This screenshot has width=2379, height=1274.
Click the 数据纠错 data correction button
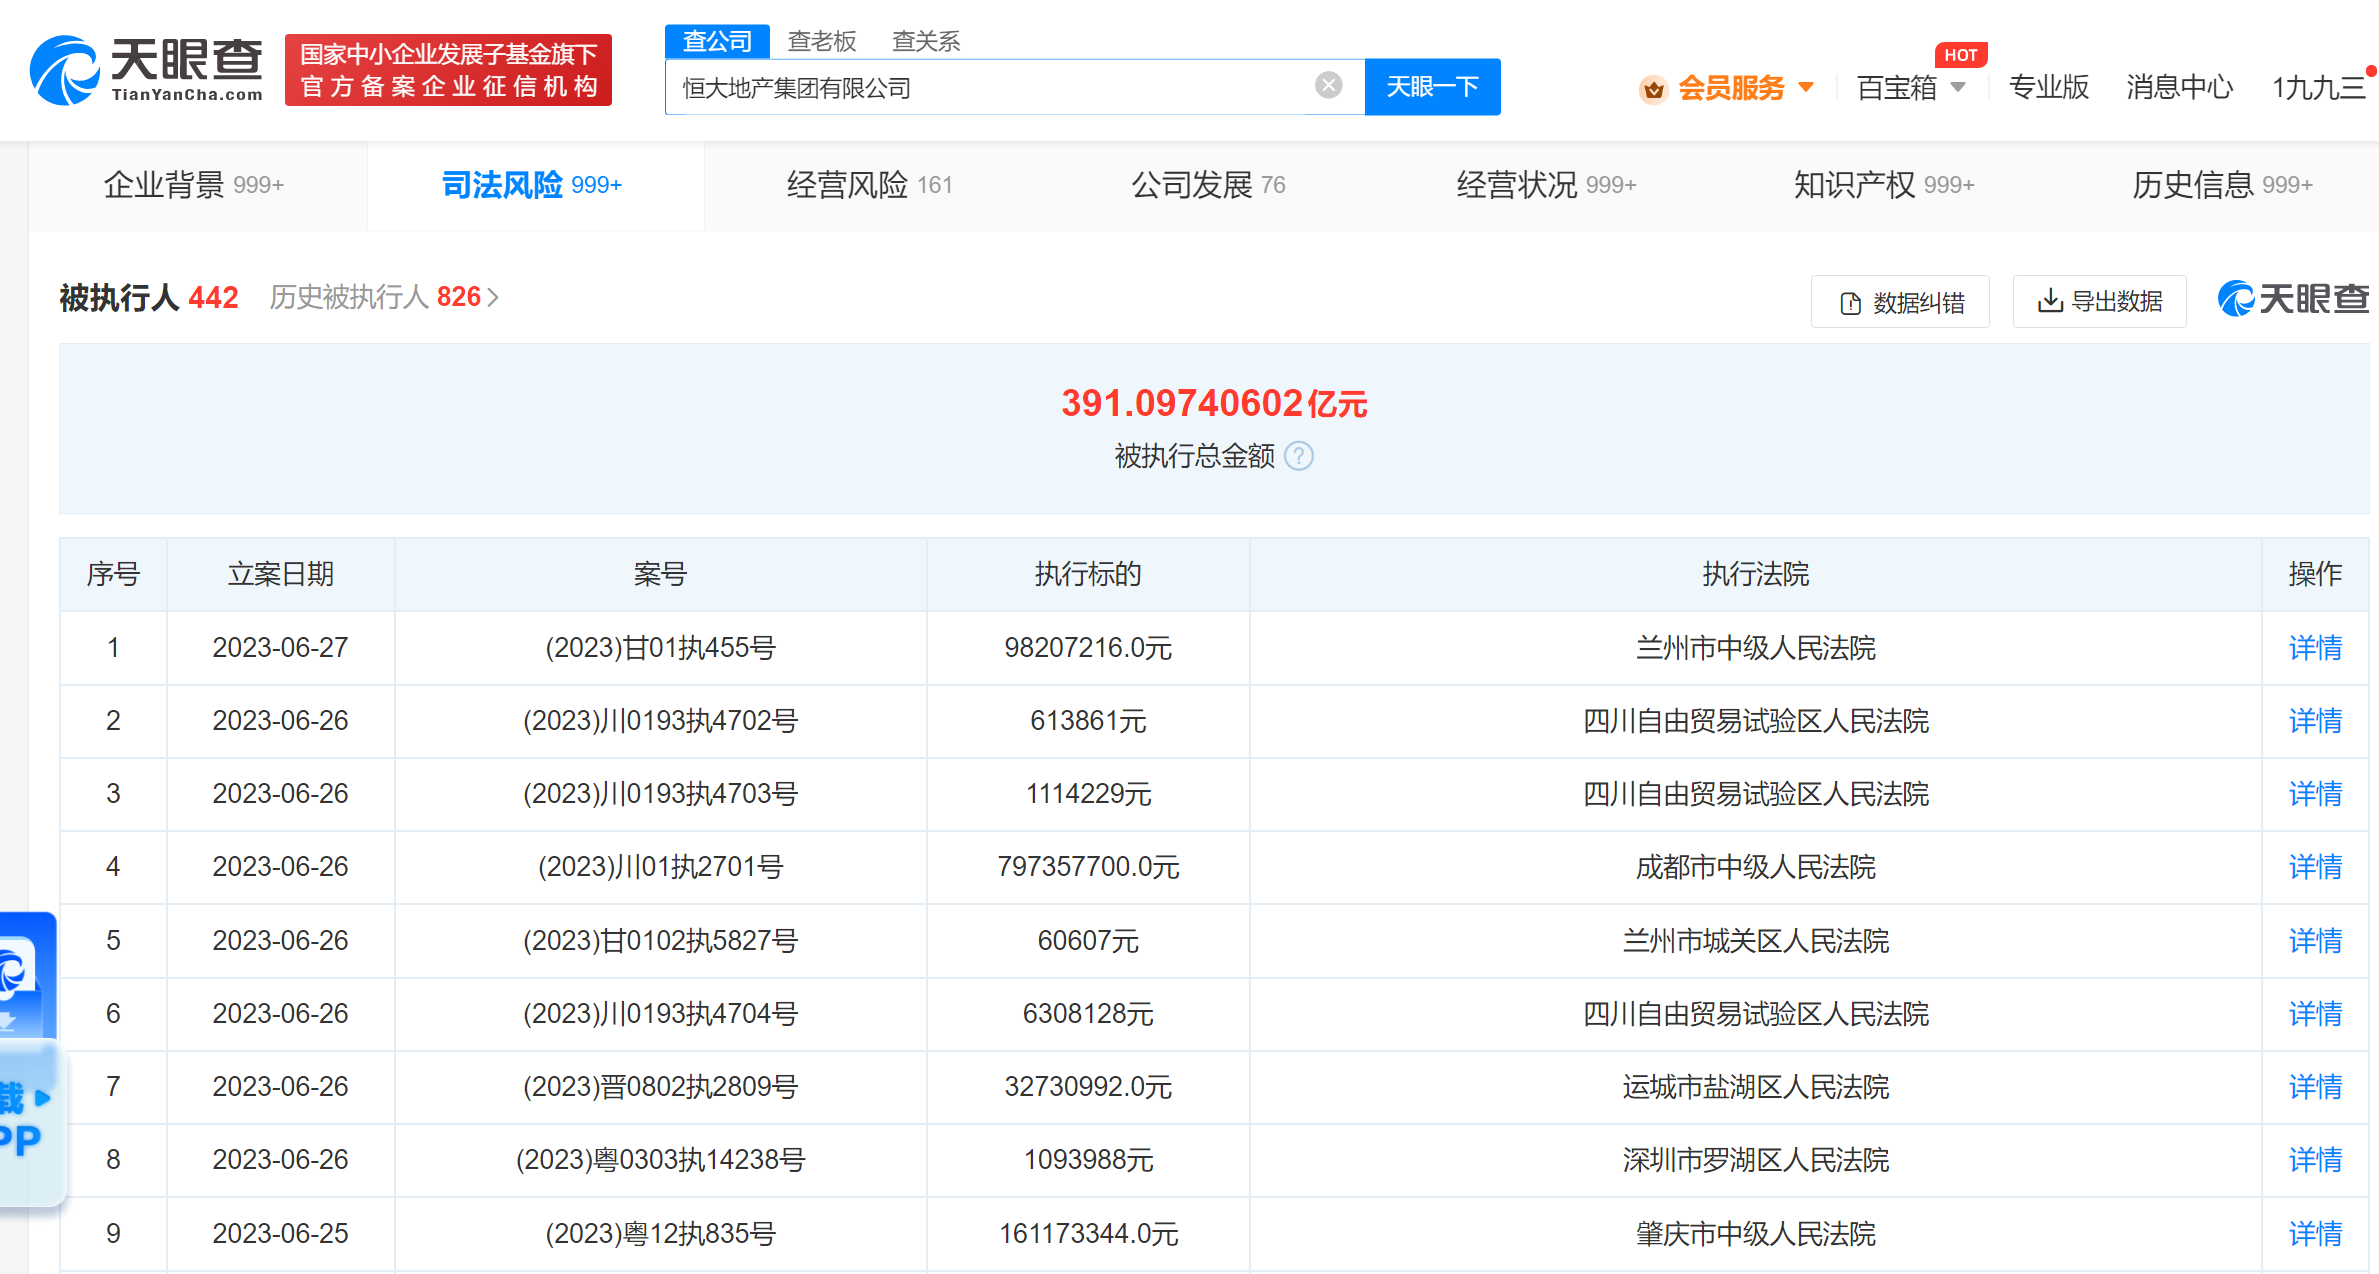coord(1900,302)
